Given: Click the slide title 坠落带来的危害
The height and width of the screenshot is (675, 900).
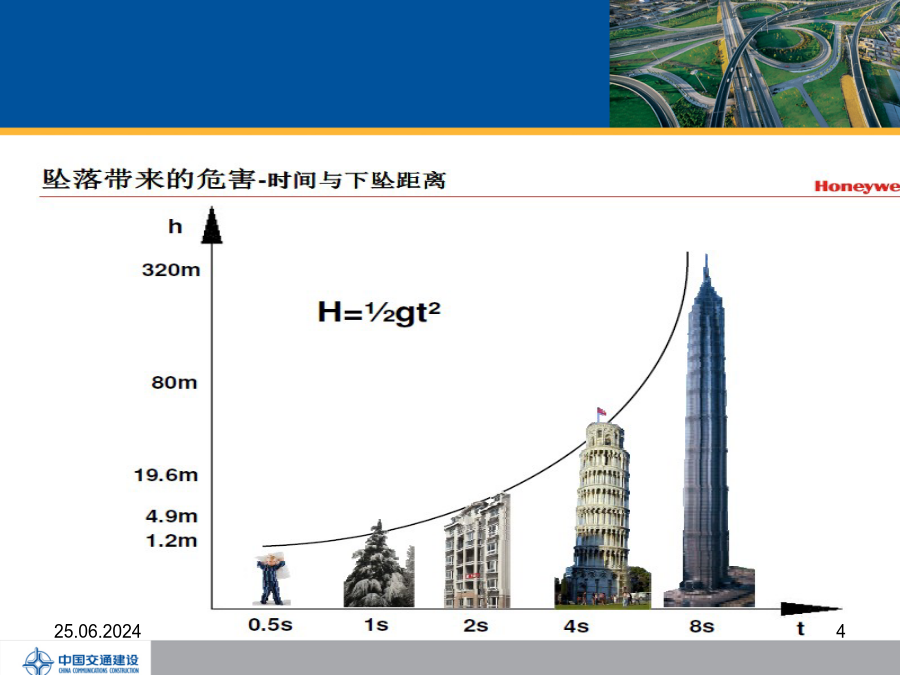Looking at the screenshot, I should pyautogui.click(x=148, y=179).
